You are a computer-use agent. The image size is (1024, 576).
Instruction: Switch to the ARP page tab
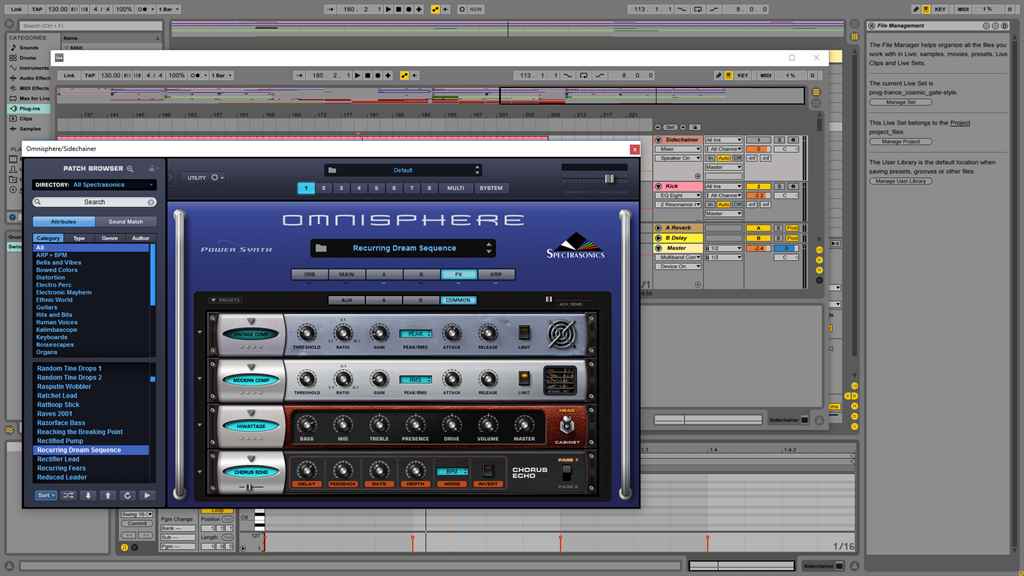click(496, 275)
